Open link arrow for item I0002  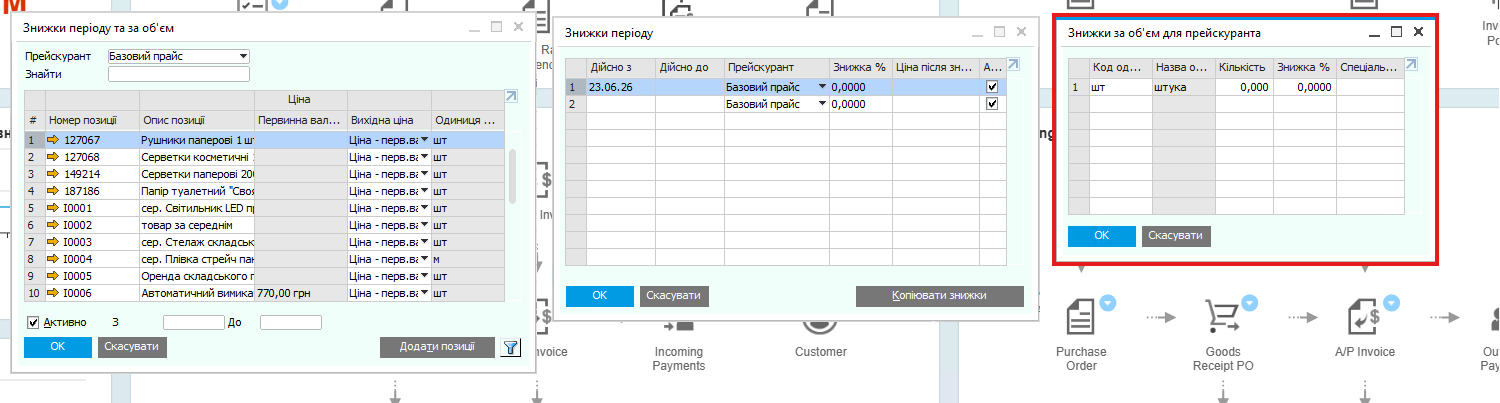click(x=53, y=225)
